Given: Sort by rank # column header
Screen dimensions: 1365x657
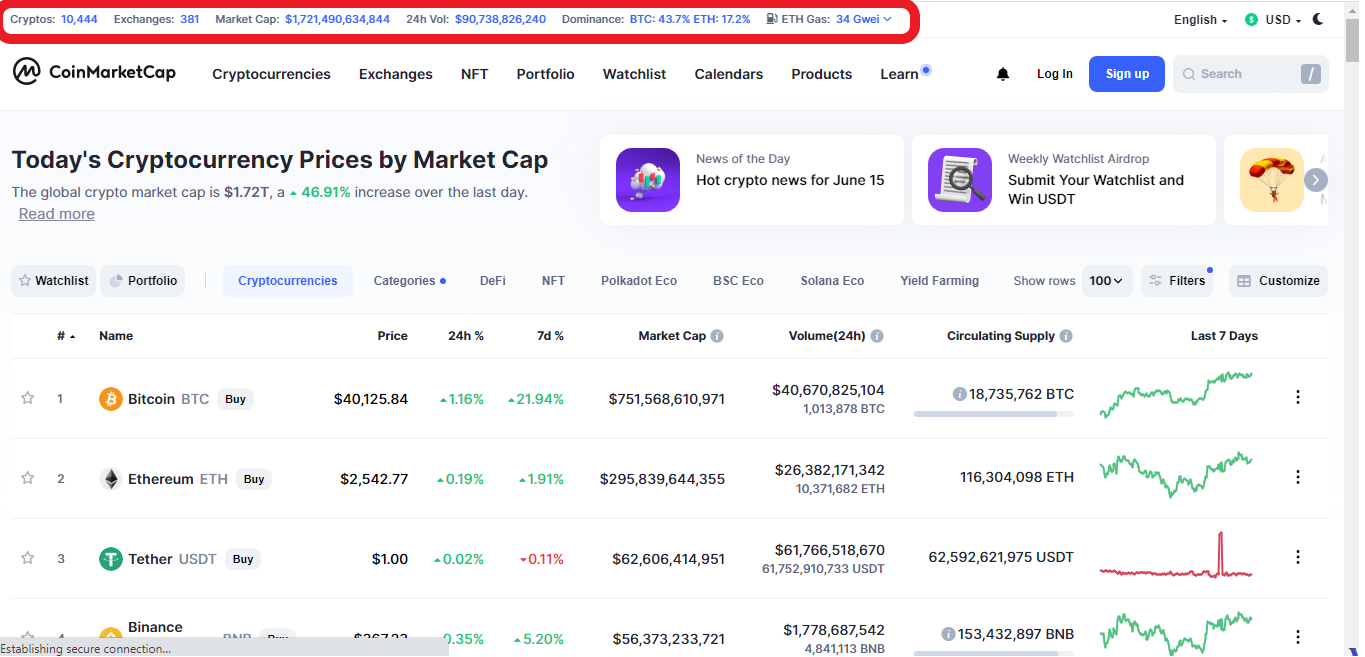Looking at the screenshot, I should pyautogui.click(x=66, y=336).
